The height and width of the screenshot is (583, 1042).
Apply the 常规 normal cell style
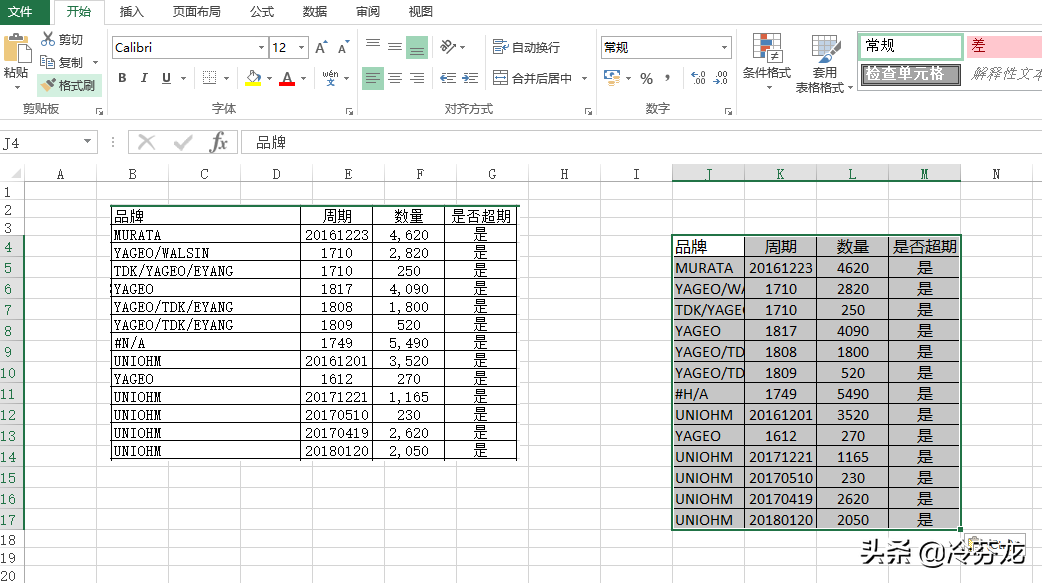[910, 46]
